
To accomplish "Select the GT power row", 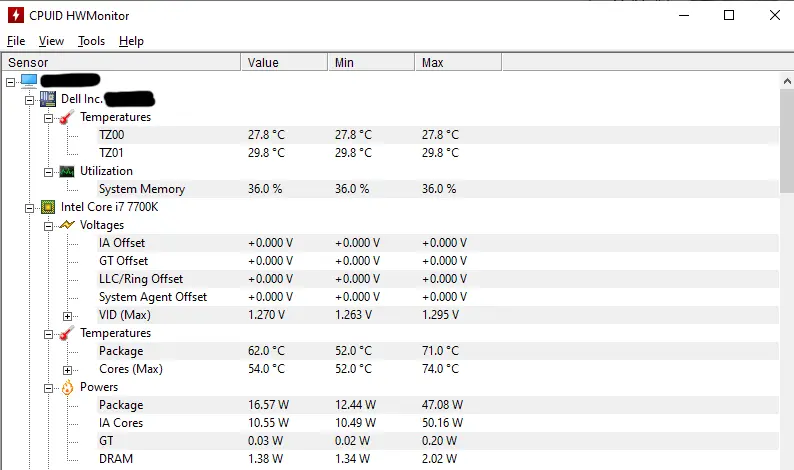I will click(438, 441).
